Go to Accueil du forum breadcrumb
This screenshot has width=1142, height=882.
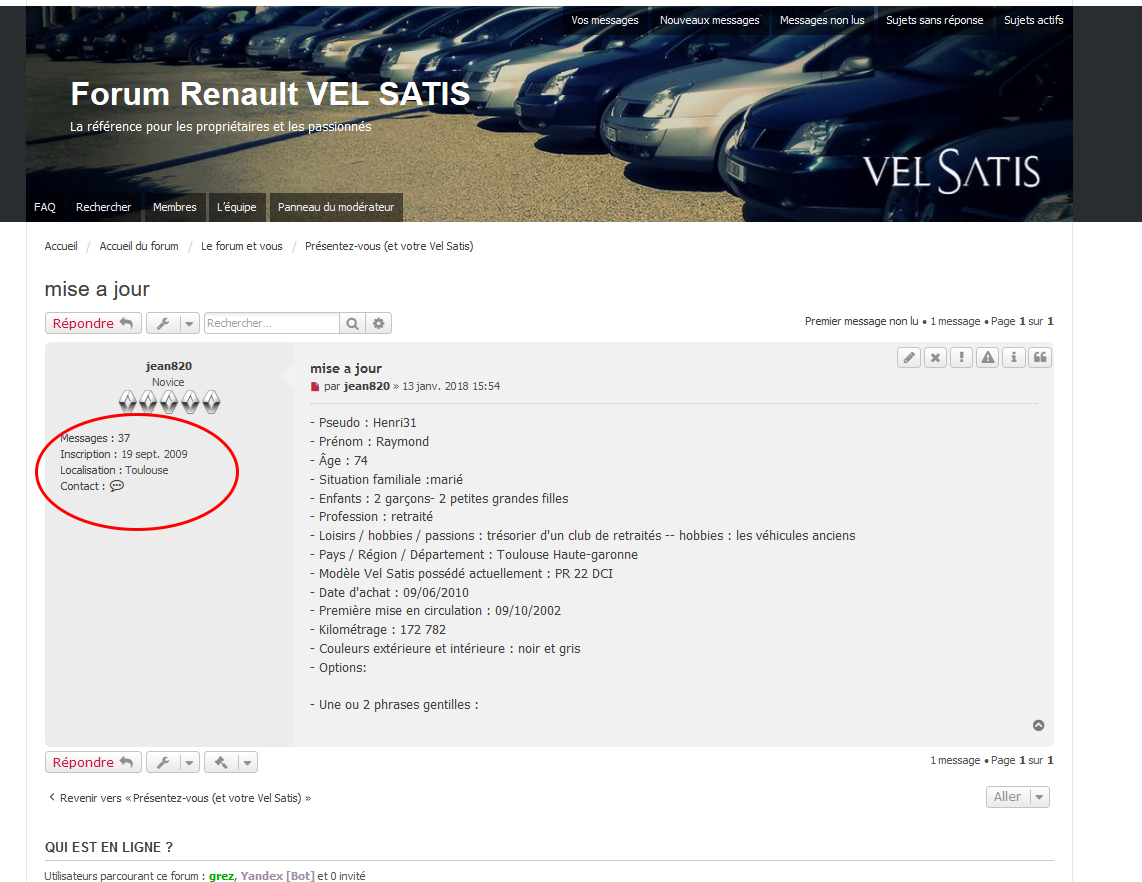139,246
